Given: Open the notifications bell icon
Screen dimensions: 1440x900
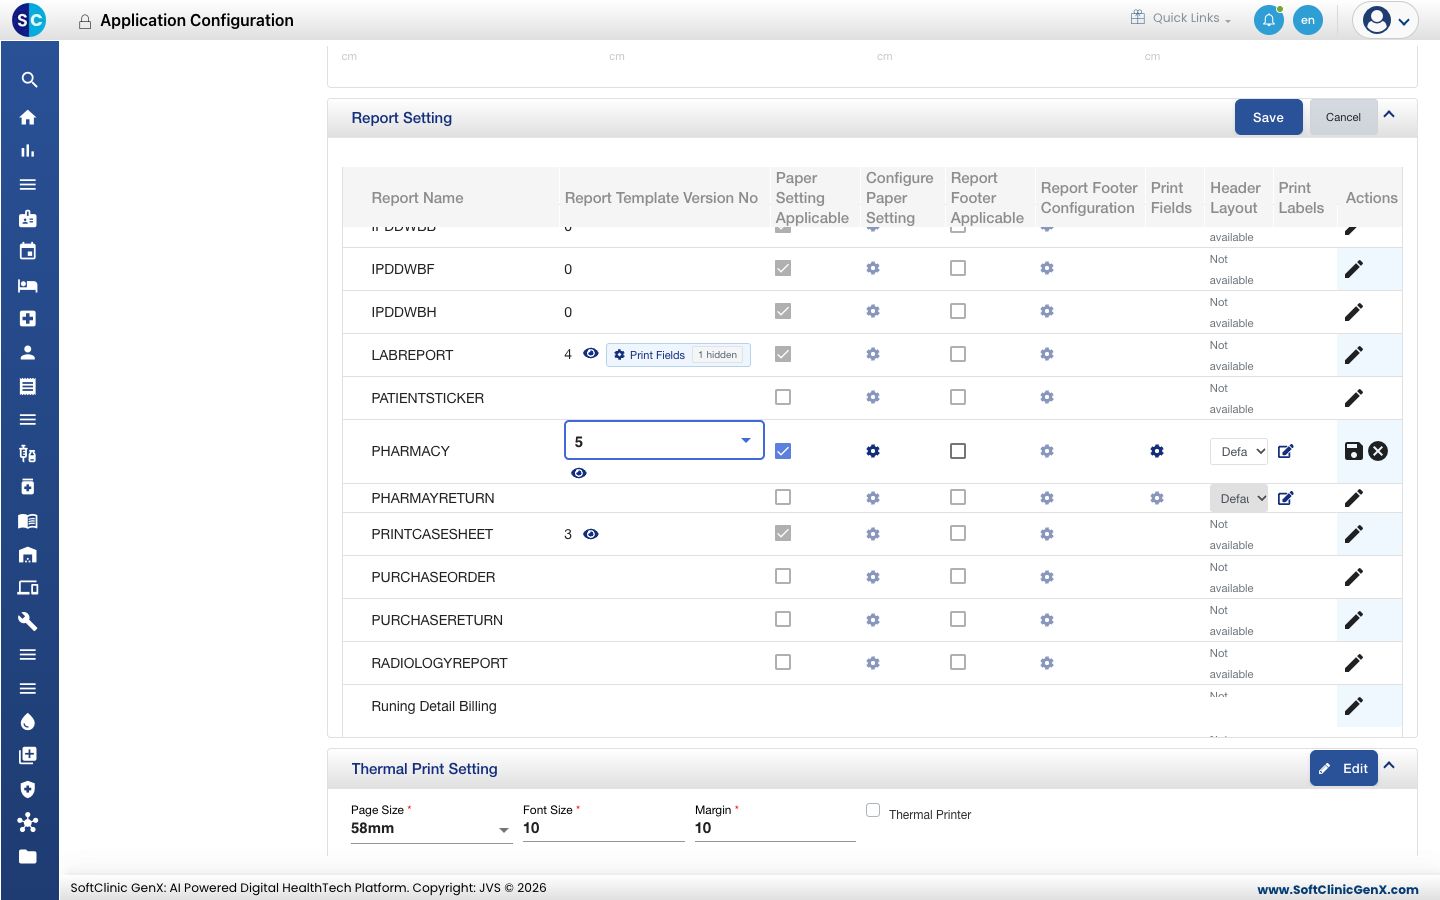Looking at the screenshot, I should (1269, 20).
